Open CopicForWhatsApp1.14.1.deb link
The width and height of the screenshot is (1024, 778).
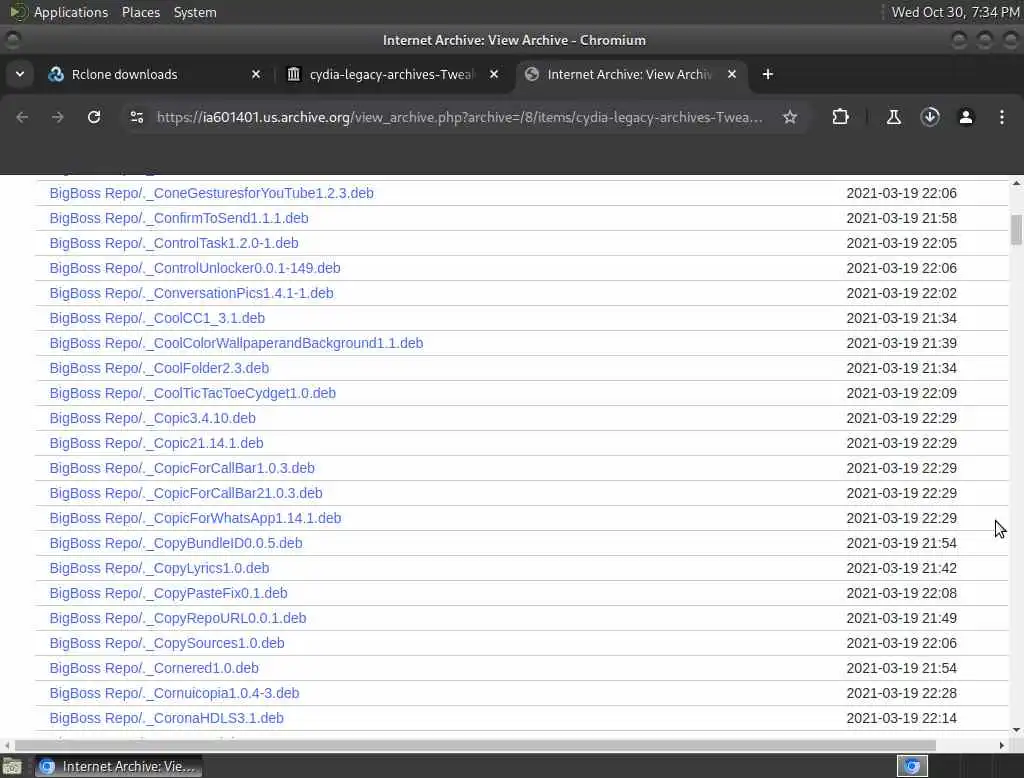(x=195, y=518)
